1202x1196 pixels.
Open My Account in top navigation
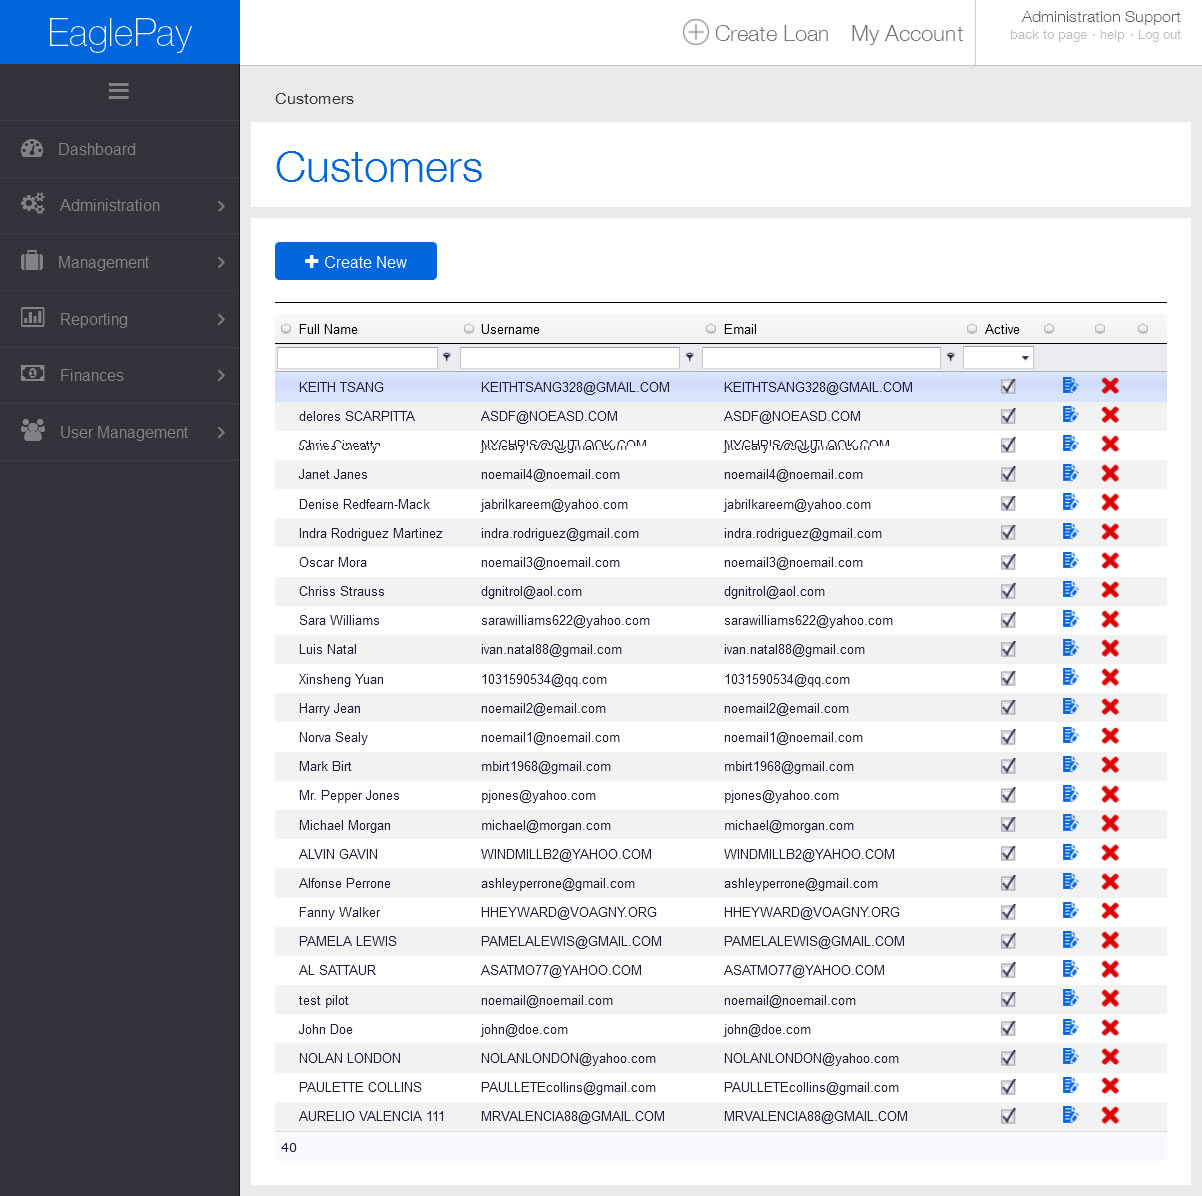pos(906,34)
